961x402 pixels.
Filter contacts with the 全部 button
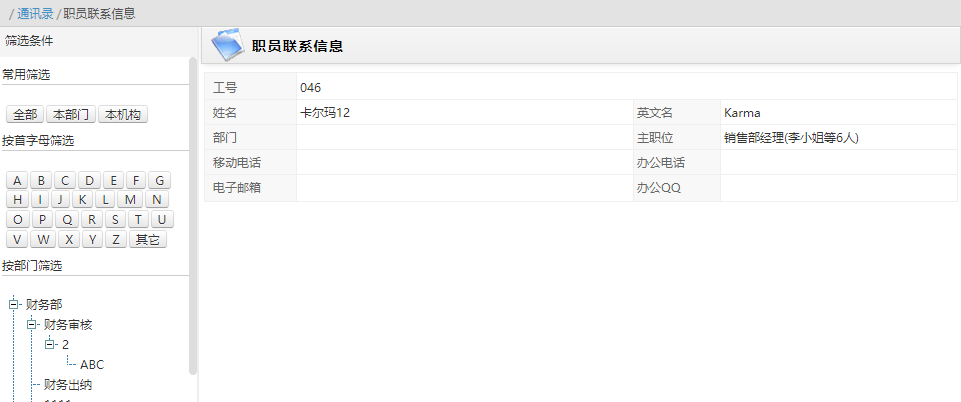25,115
